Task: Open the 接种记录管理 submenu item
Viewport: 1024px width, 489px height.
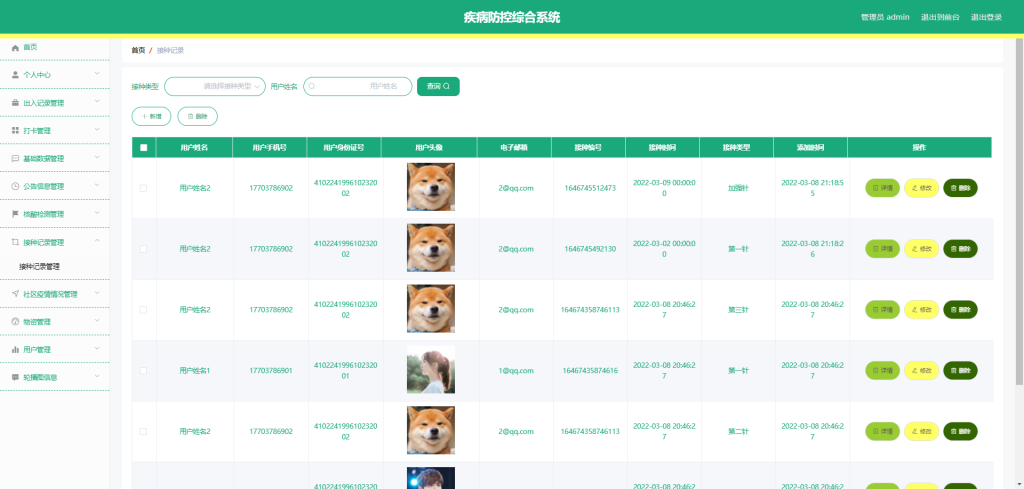Action: tap(39, 266)
